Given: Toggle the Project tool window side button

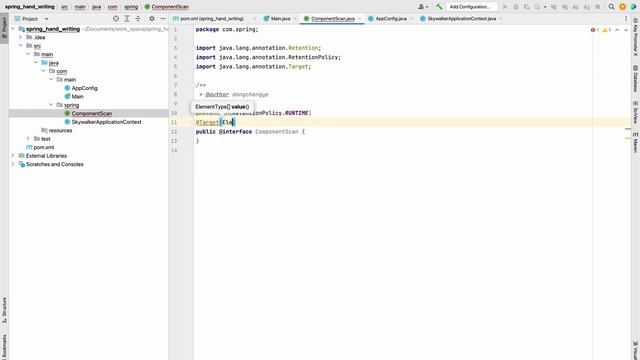Looking at the screenshot, I should 4,27.
